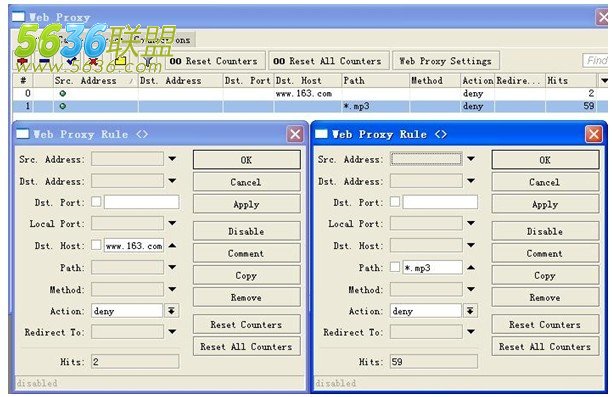Click Dst. Port field in www.163.com rule dialog

click(141, 202)
